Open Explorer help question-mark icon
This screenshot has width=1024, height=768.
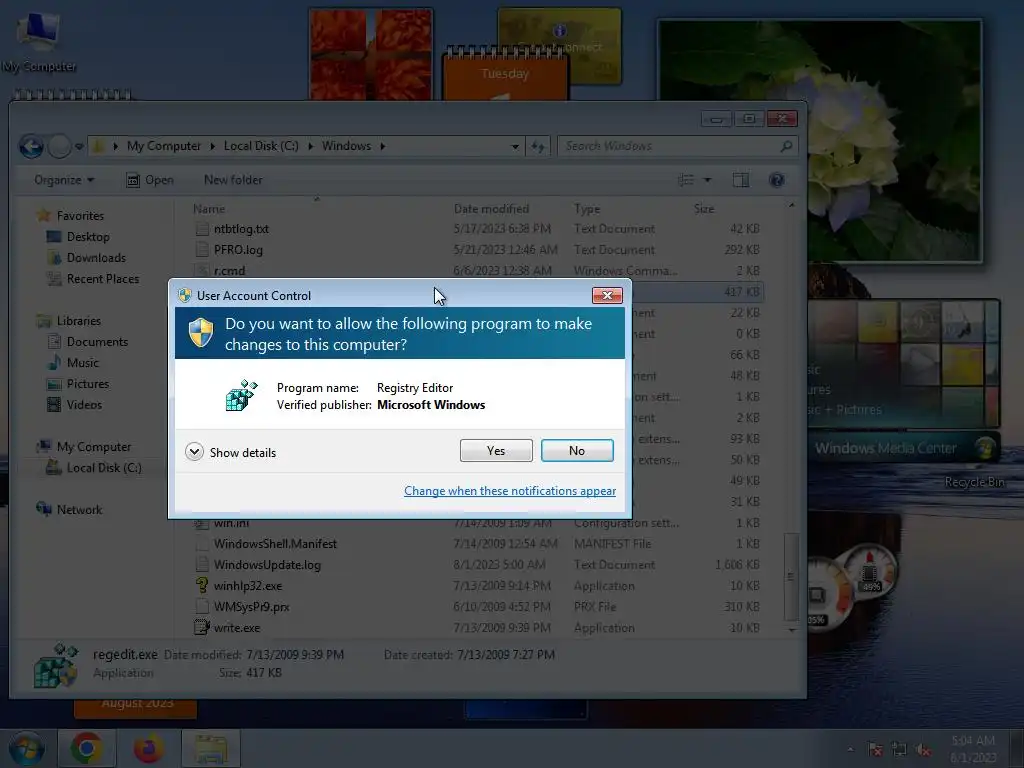(776, 180)
